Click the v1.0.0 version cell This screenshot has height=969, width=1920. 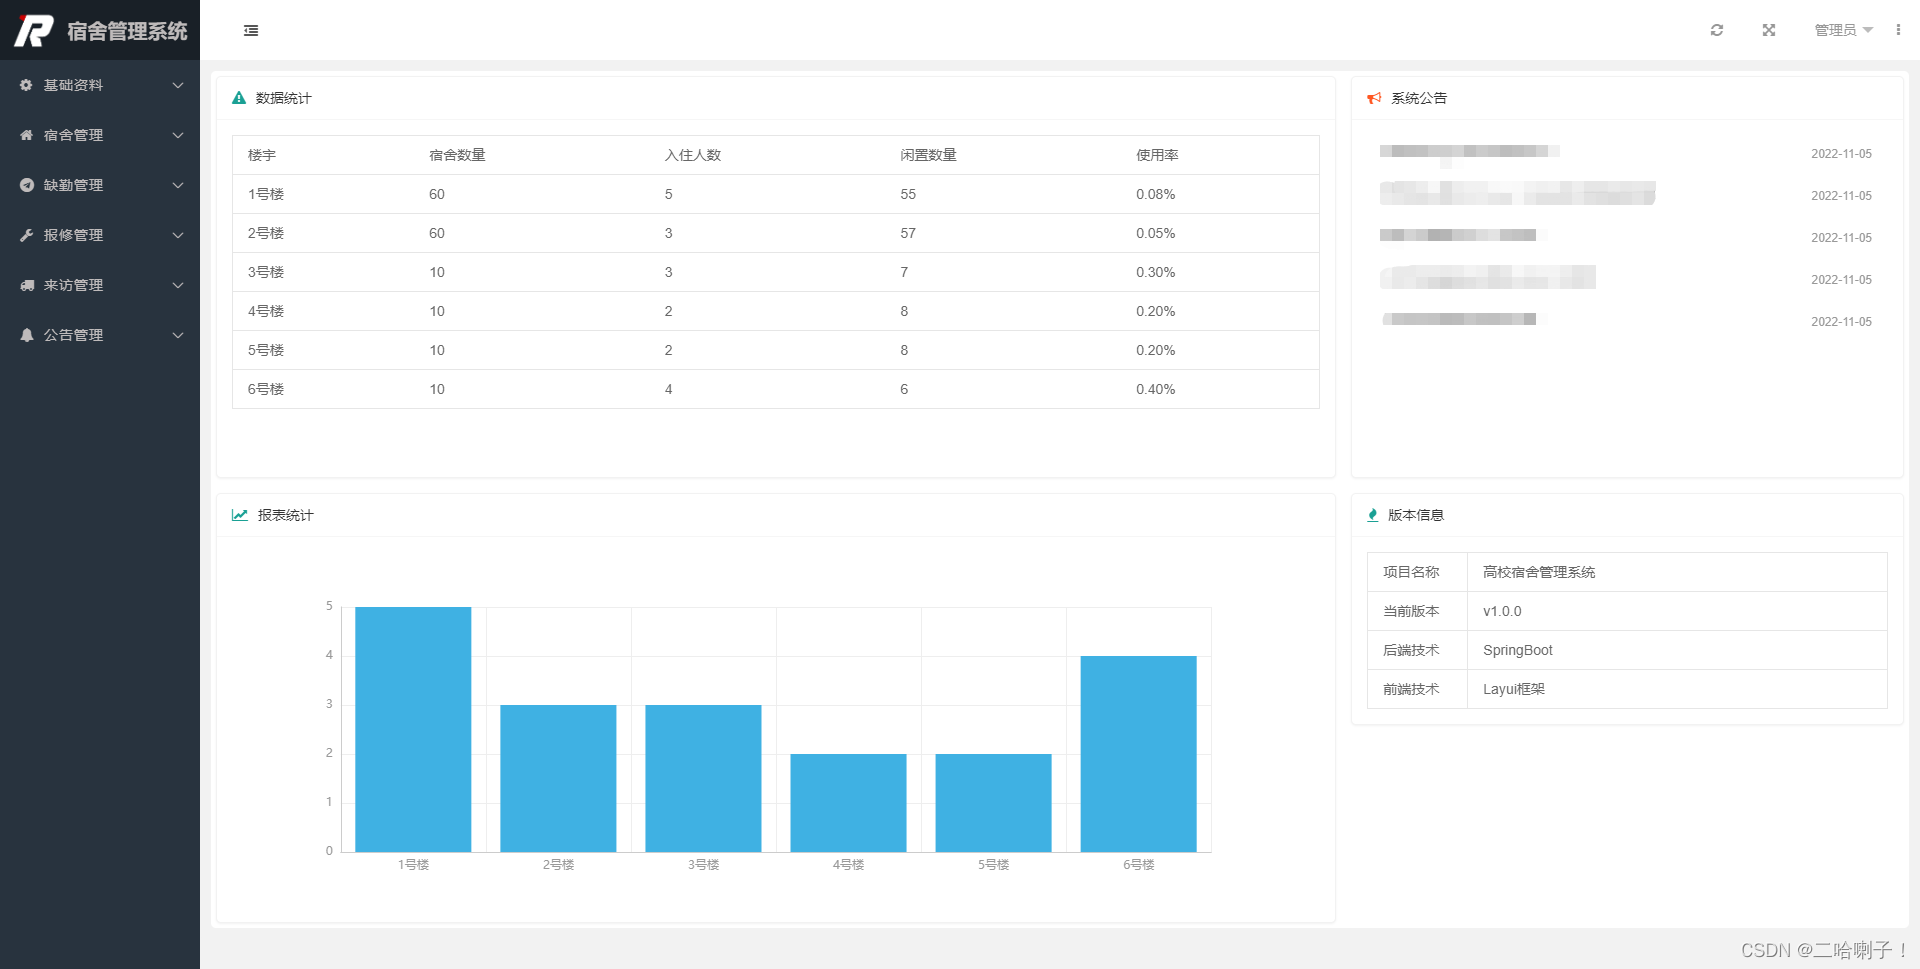click(x=1677, y=611)
